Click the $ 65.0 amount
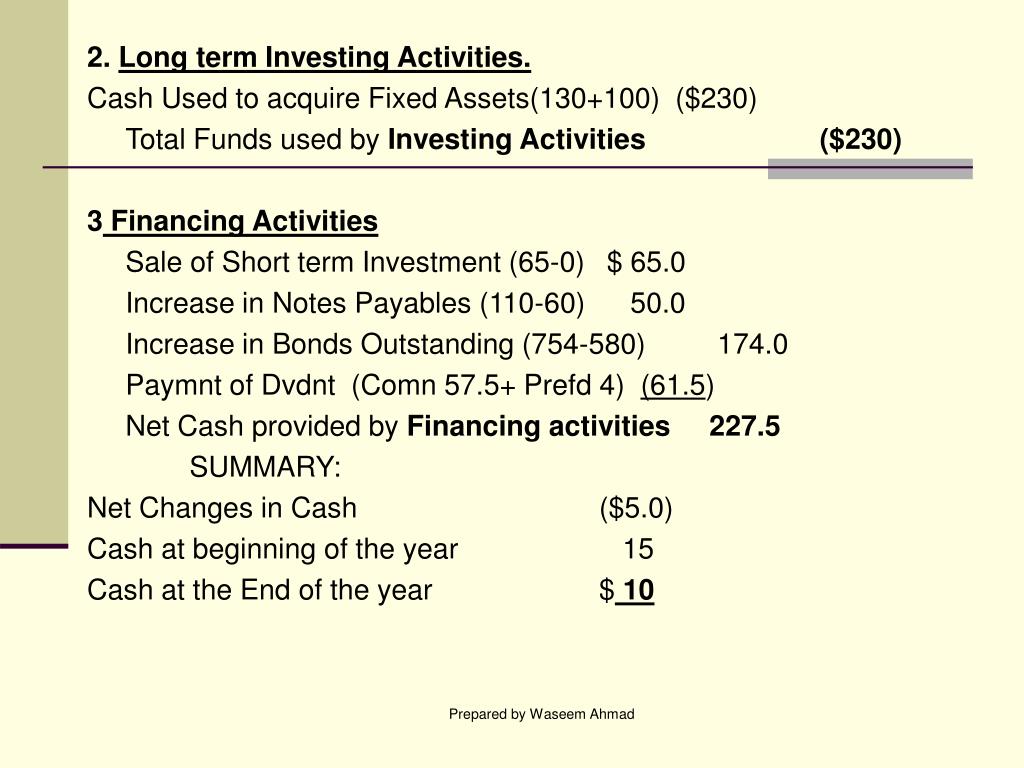 [646, 263]
